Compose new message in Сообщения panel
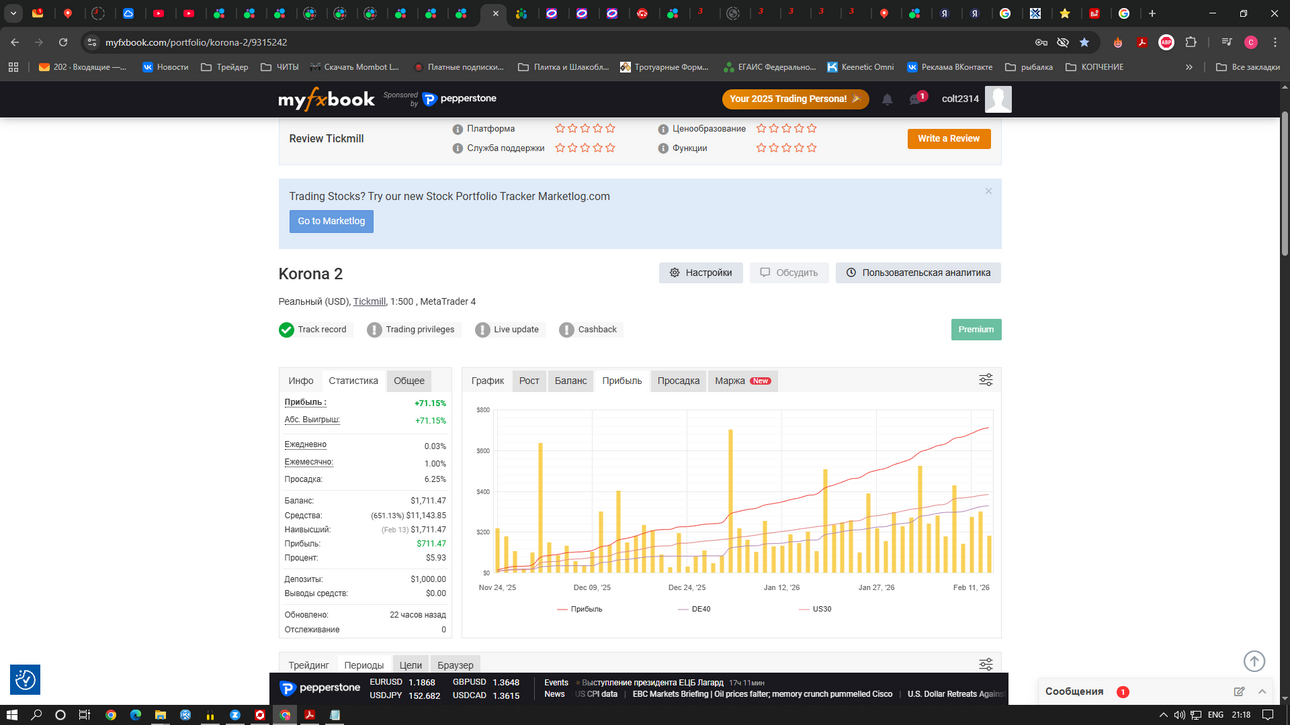Image resolution: width=1290 pixels, height=725 pixels. (1239, 691)
